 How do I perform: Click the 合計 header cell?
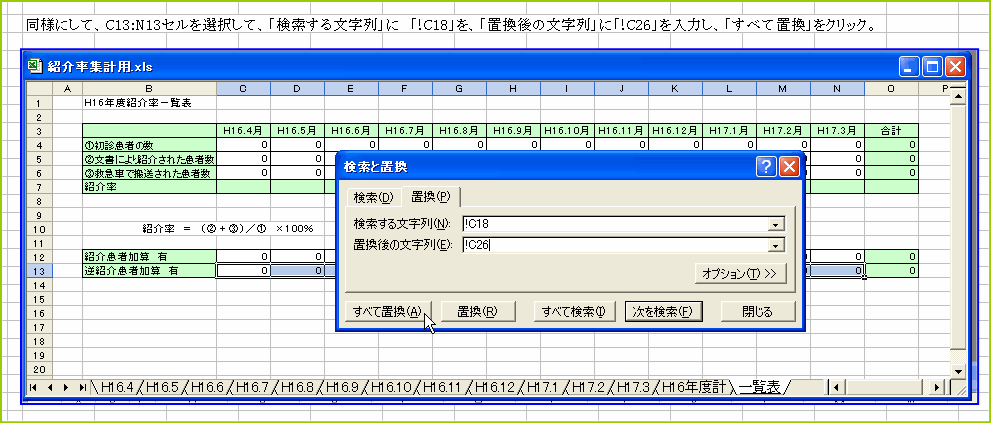[891, 131]
